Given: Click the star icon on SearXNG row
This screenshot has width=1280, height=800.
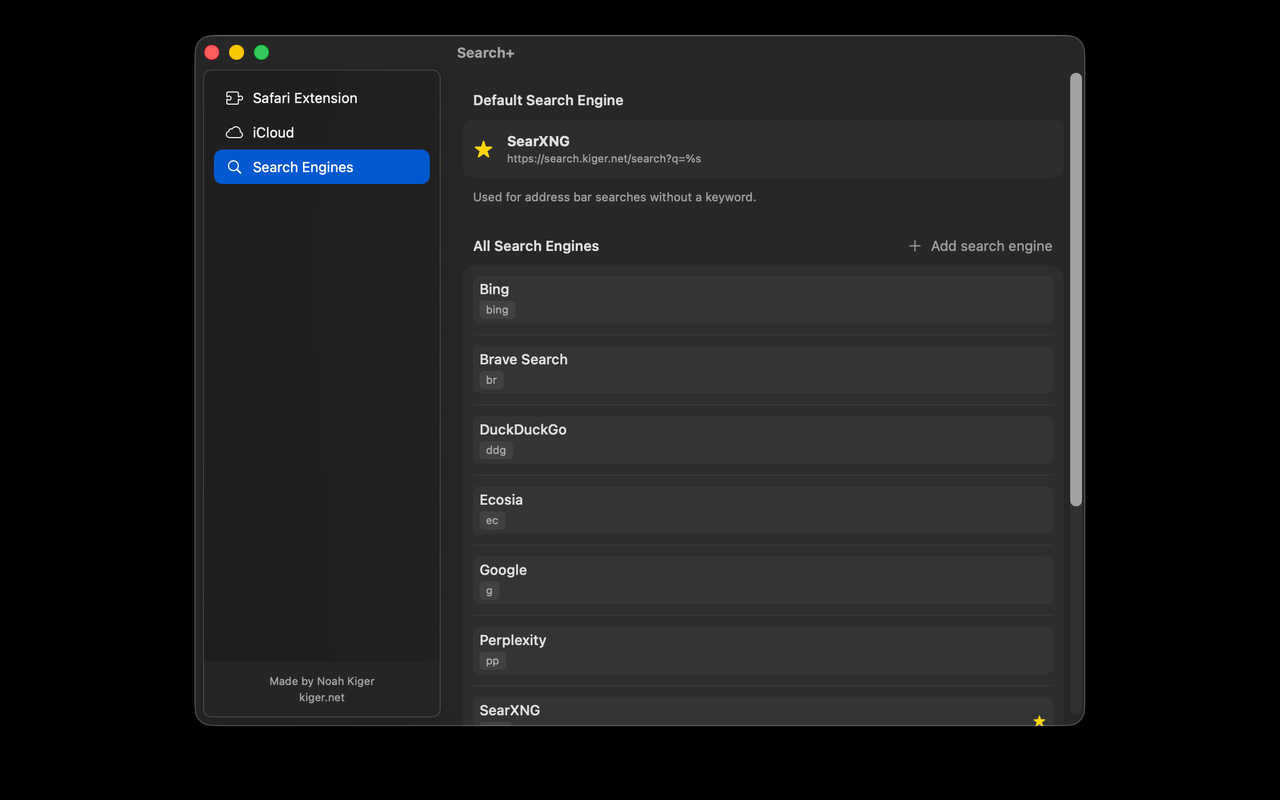Looking at the screenshot, I should (x=1039, y=720).
